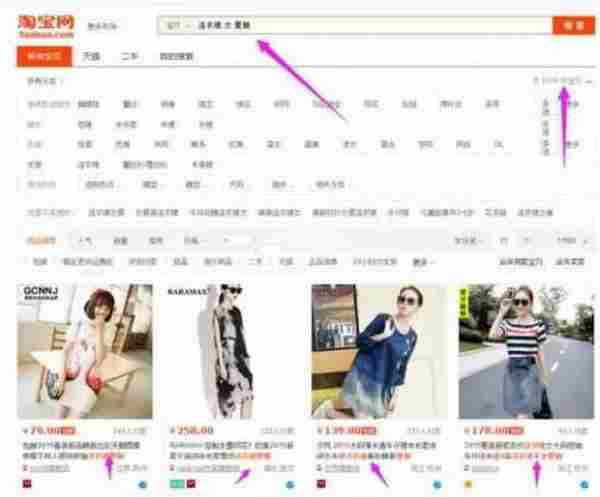Viewport: 600px width, 497px height.
Task: Switch to the 天猫 tab
Action: (x=92, y=57)
